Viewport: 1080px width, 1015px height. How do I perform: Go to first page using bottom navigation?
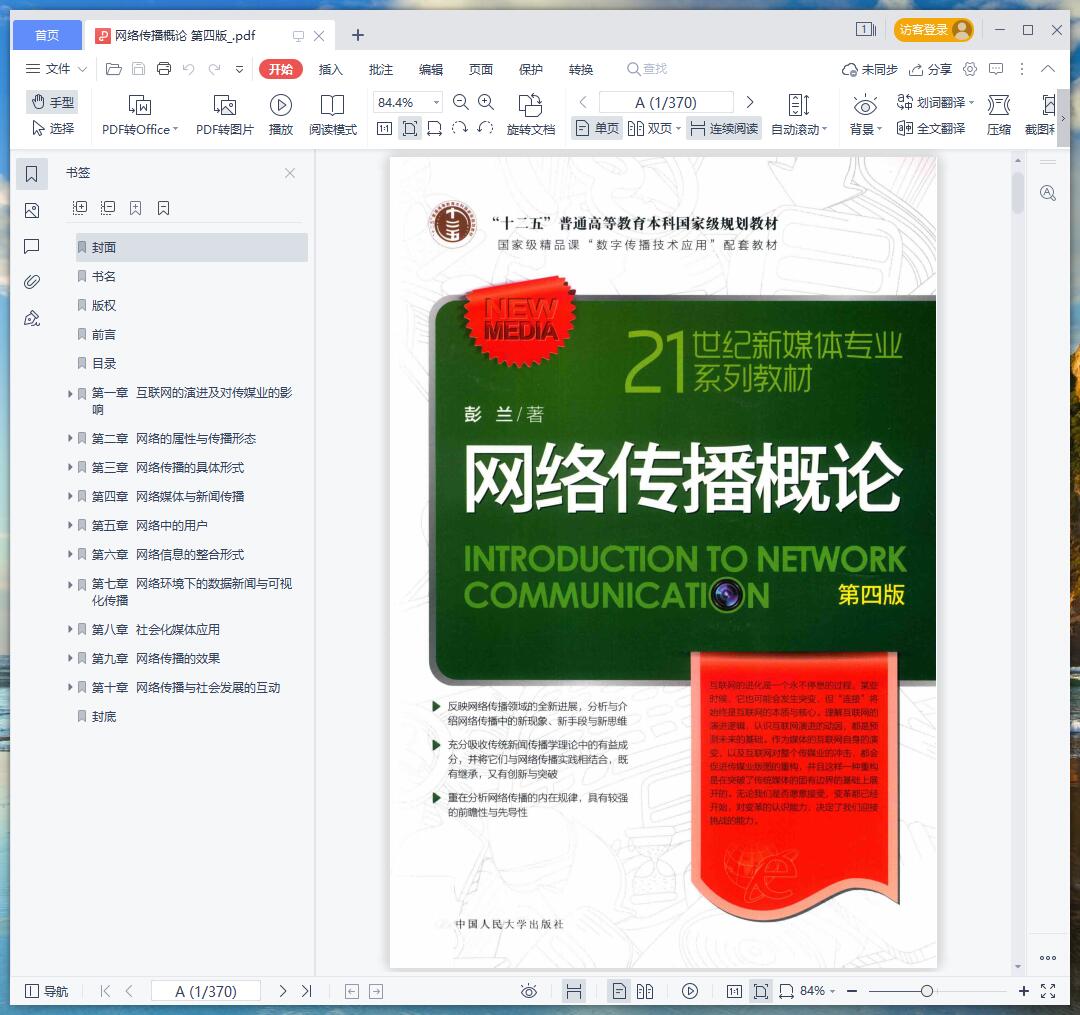tap(105, 991)
